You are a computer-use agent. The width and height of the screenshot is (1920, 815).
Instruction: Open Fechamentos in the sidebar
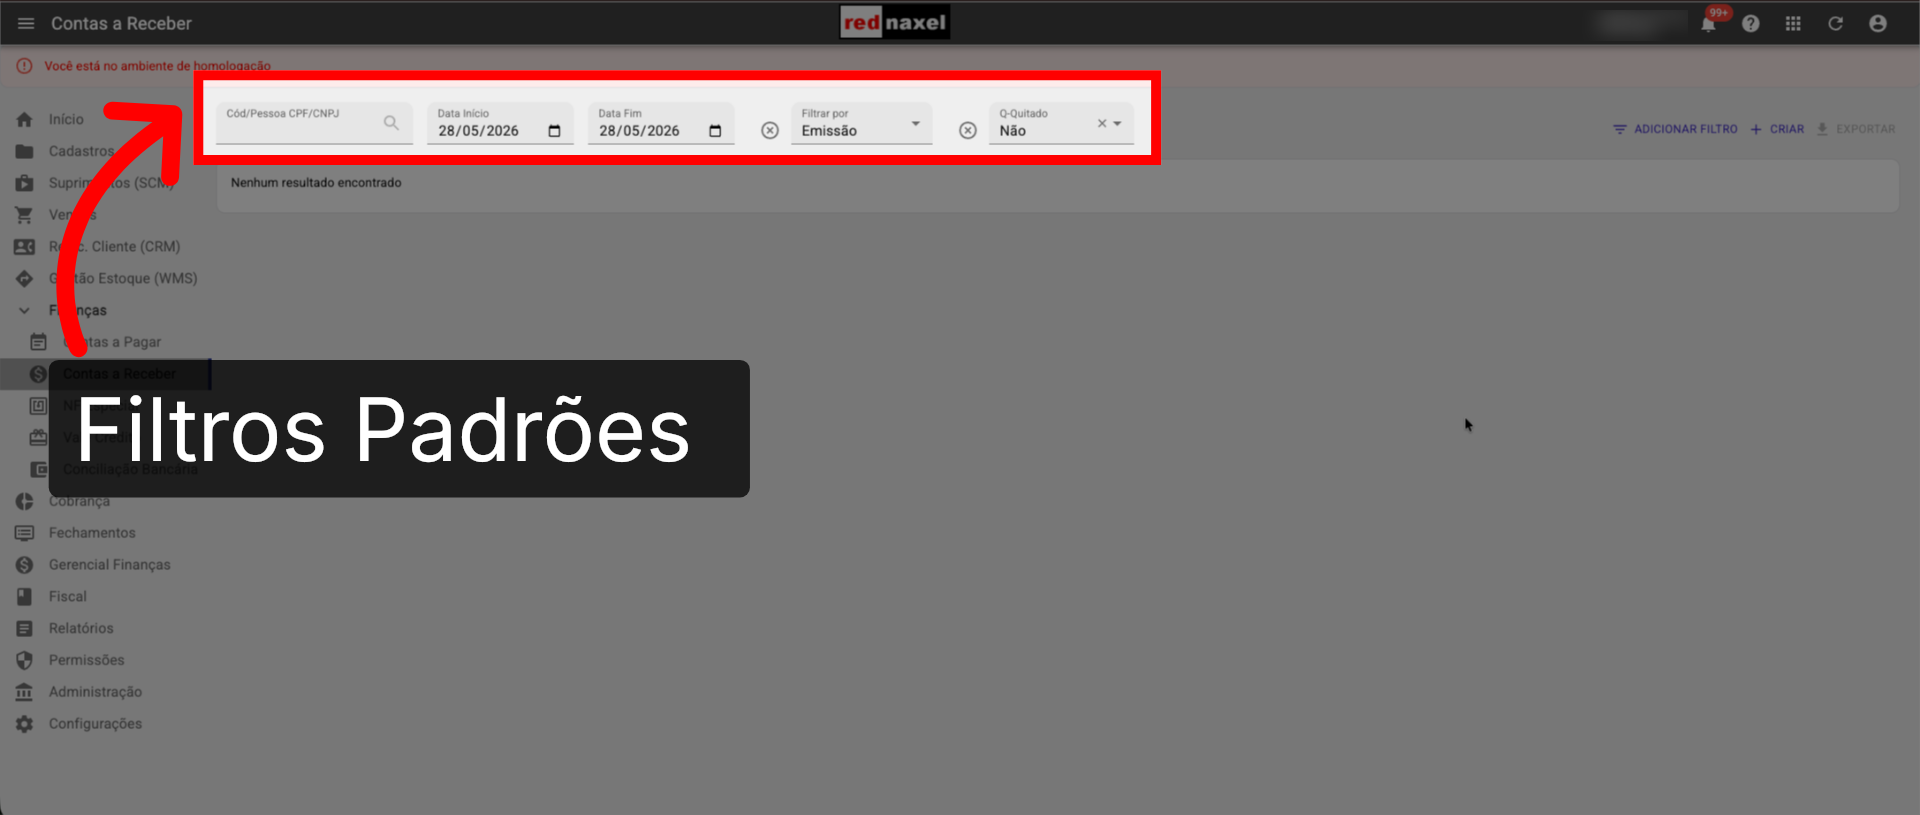click(x=92, y=533)
